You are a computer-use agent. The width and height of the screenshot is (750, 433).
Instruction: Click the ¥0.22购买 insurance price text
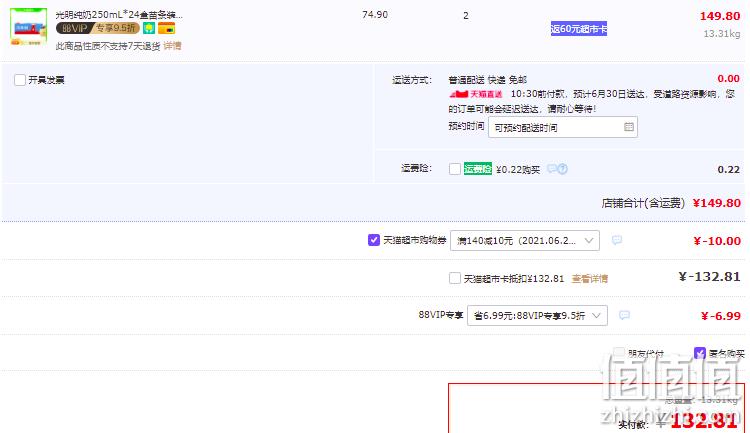pyautogui.click(x=518, y=169)
